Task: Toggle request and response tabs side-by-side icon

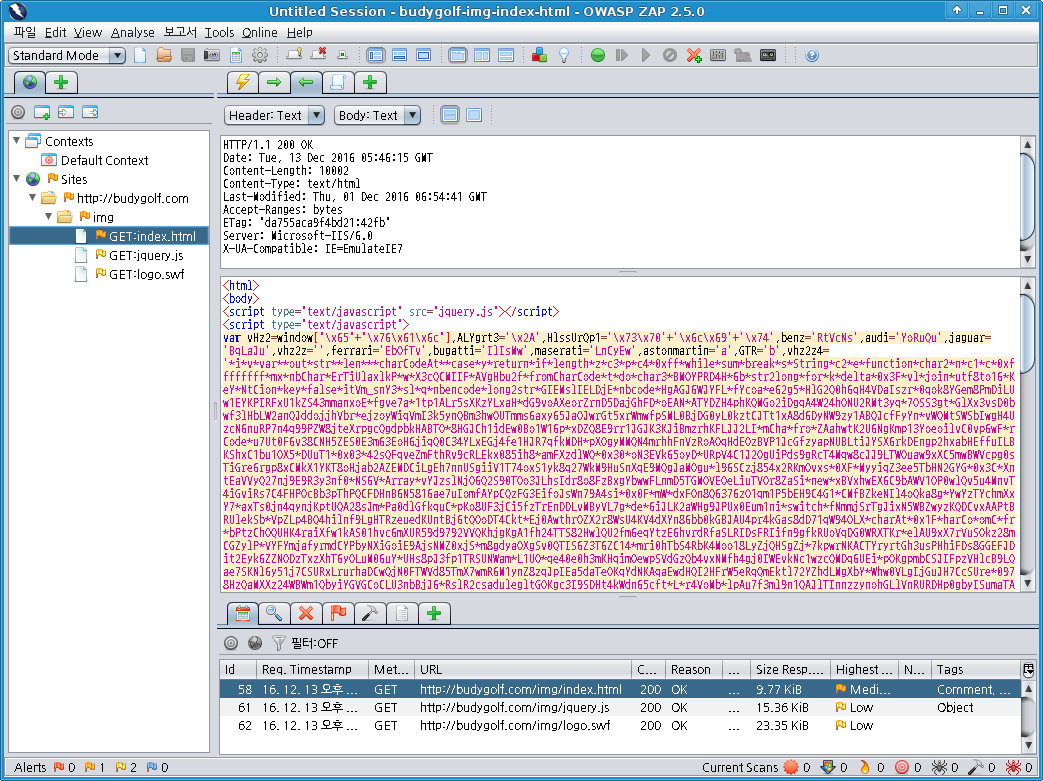Action: [x=482, y=55]
